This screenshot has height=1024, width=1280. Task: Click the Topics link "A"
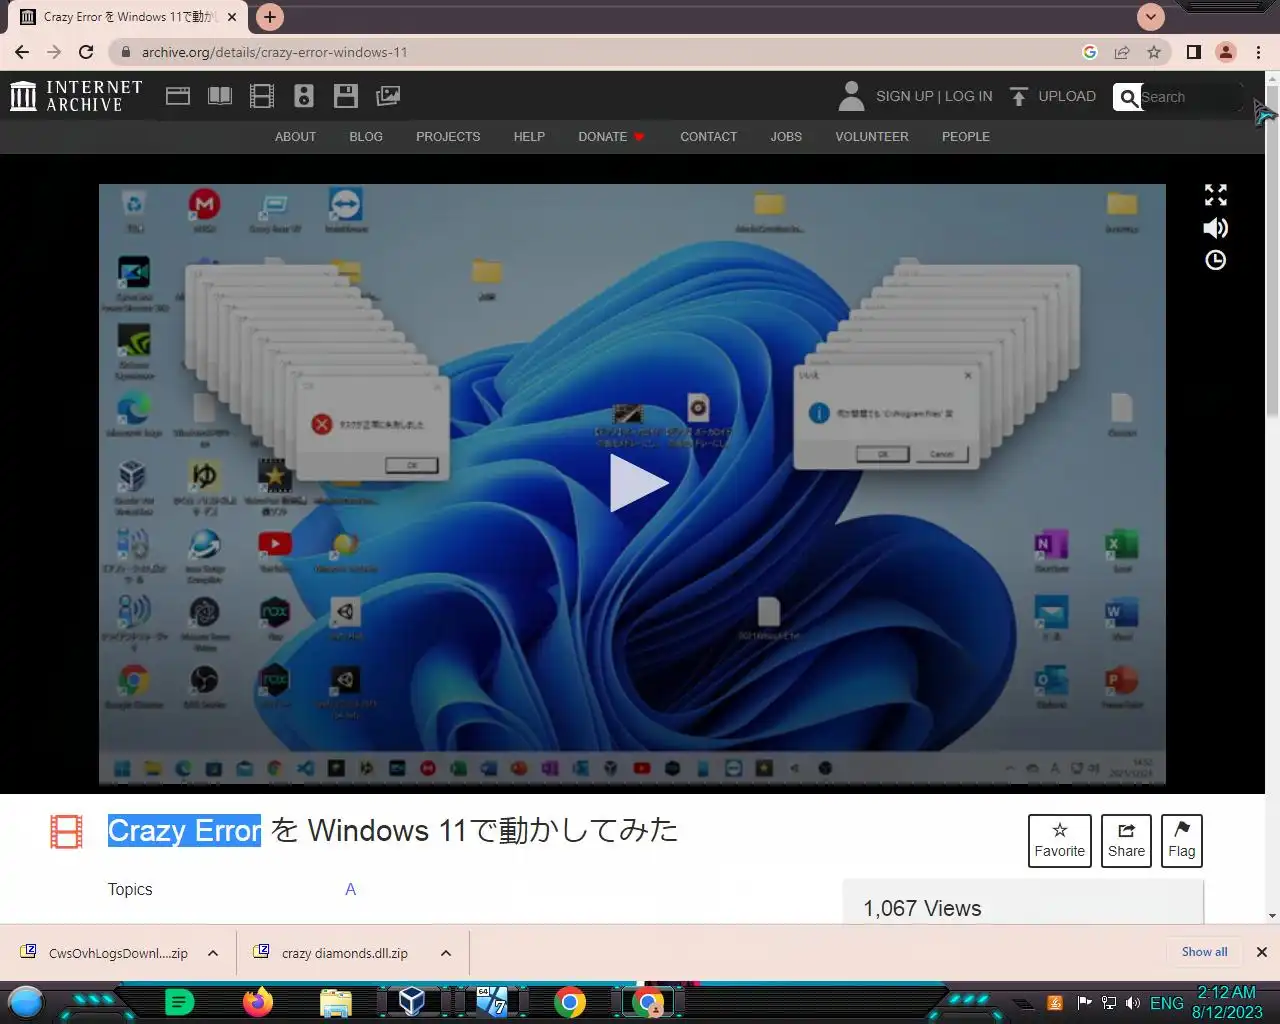tap(350, 889)
